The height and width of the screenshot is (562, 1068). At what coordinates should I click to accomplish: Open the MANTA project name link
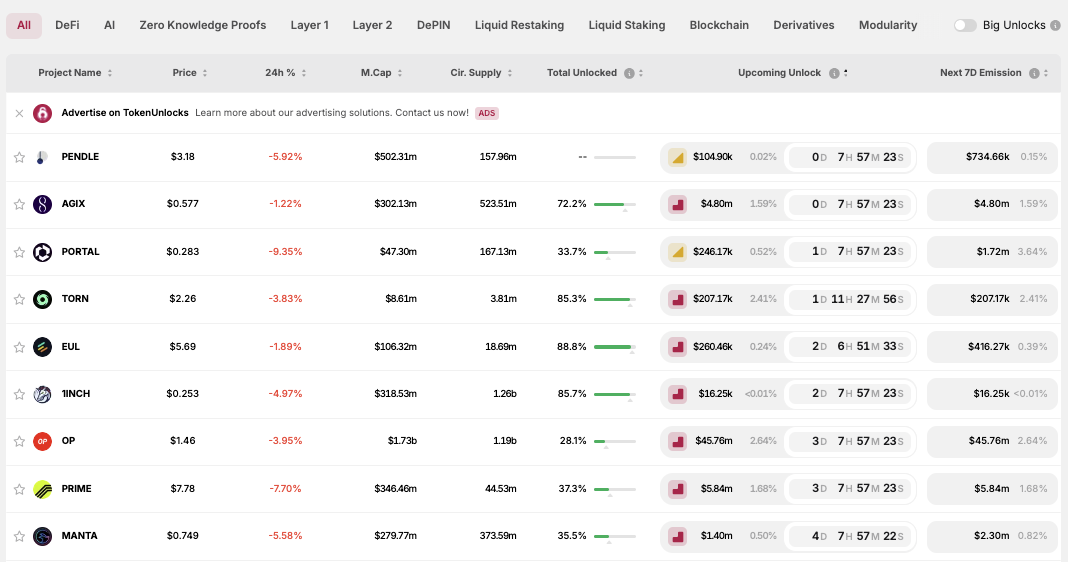point(80,536)
